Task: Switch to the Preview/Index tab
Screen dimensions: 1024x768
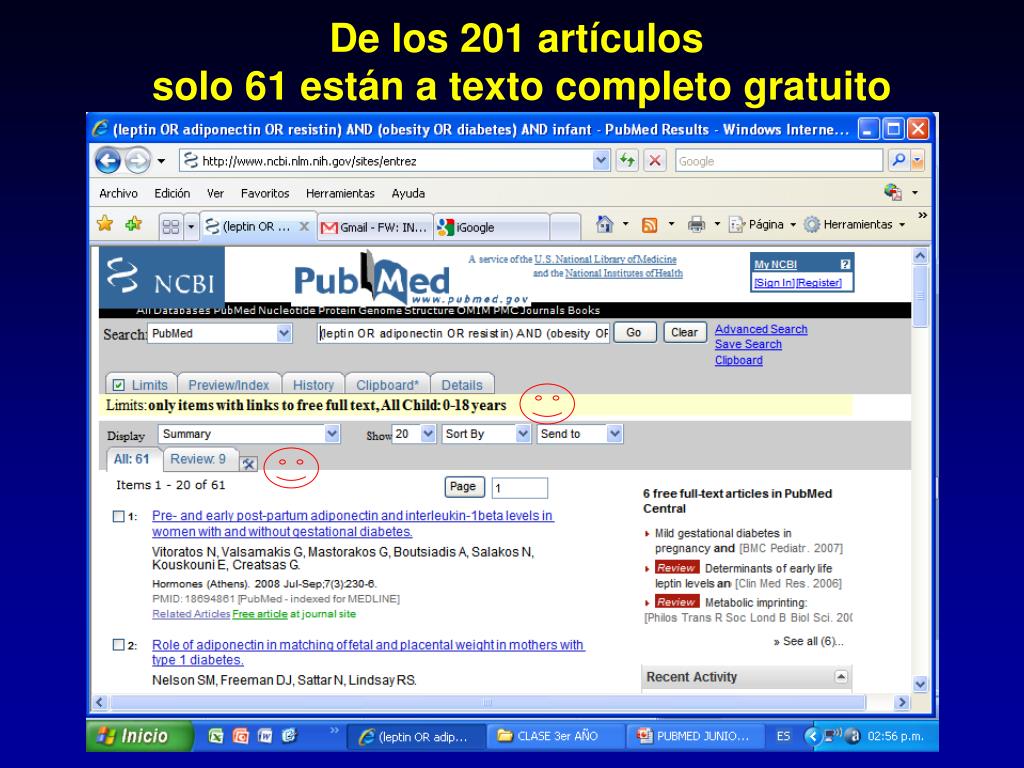Action: click(229, 385)
